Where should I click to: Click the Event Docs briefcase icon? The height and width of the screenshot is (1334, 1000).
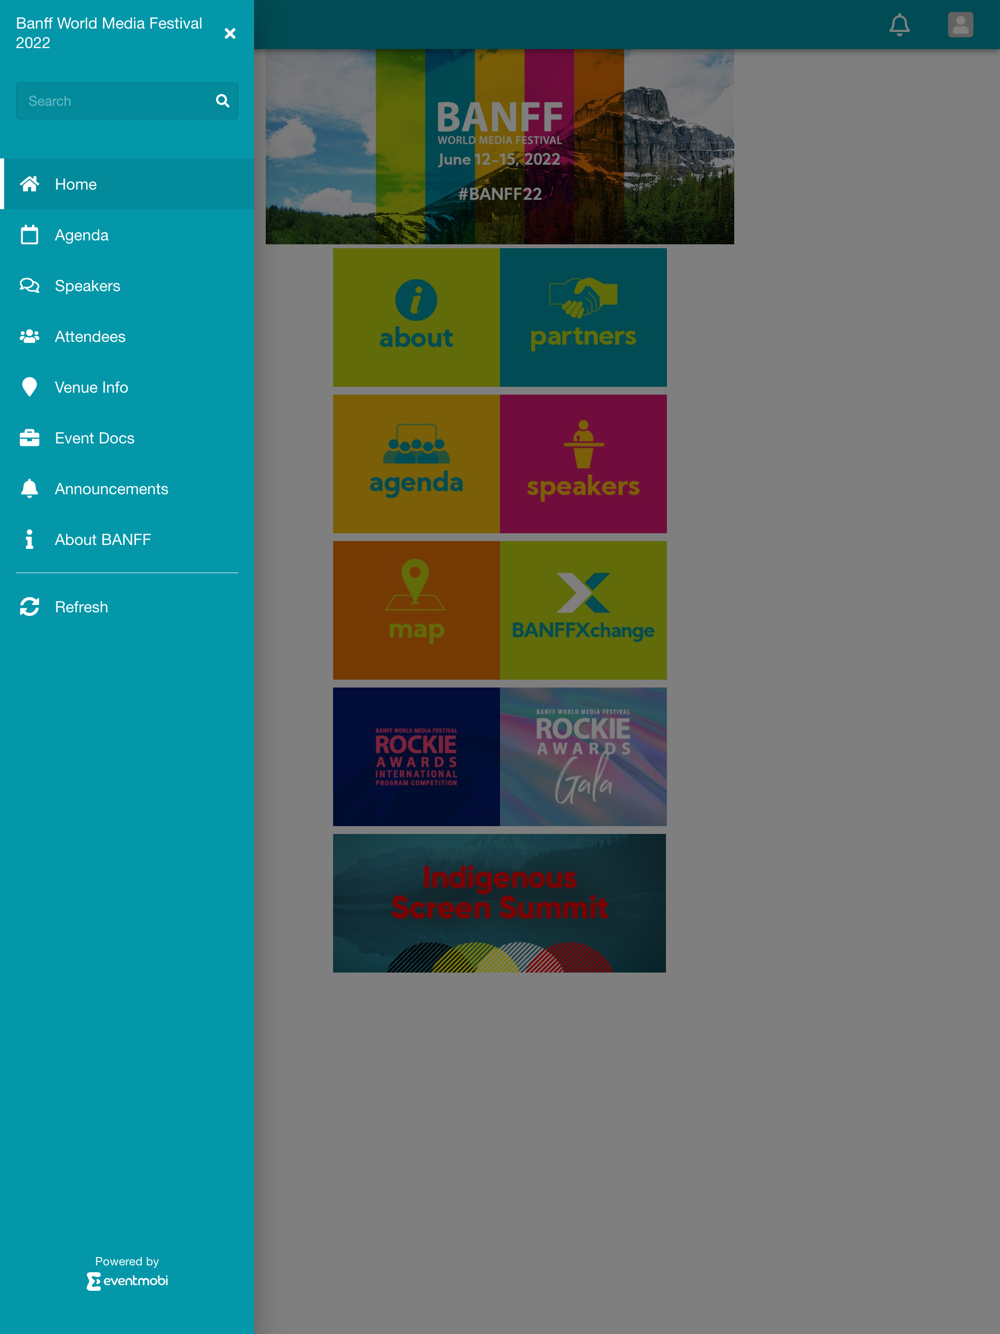point(30,438)
